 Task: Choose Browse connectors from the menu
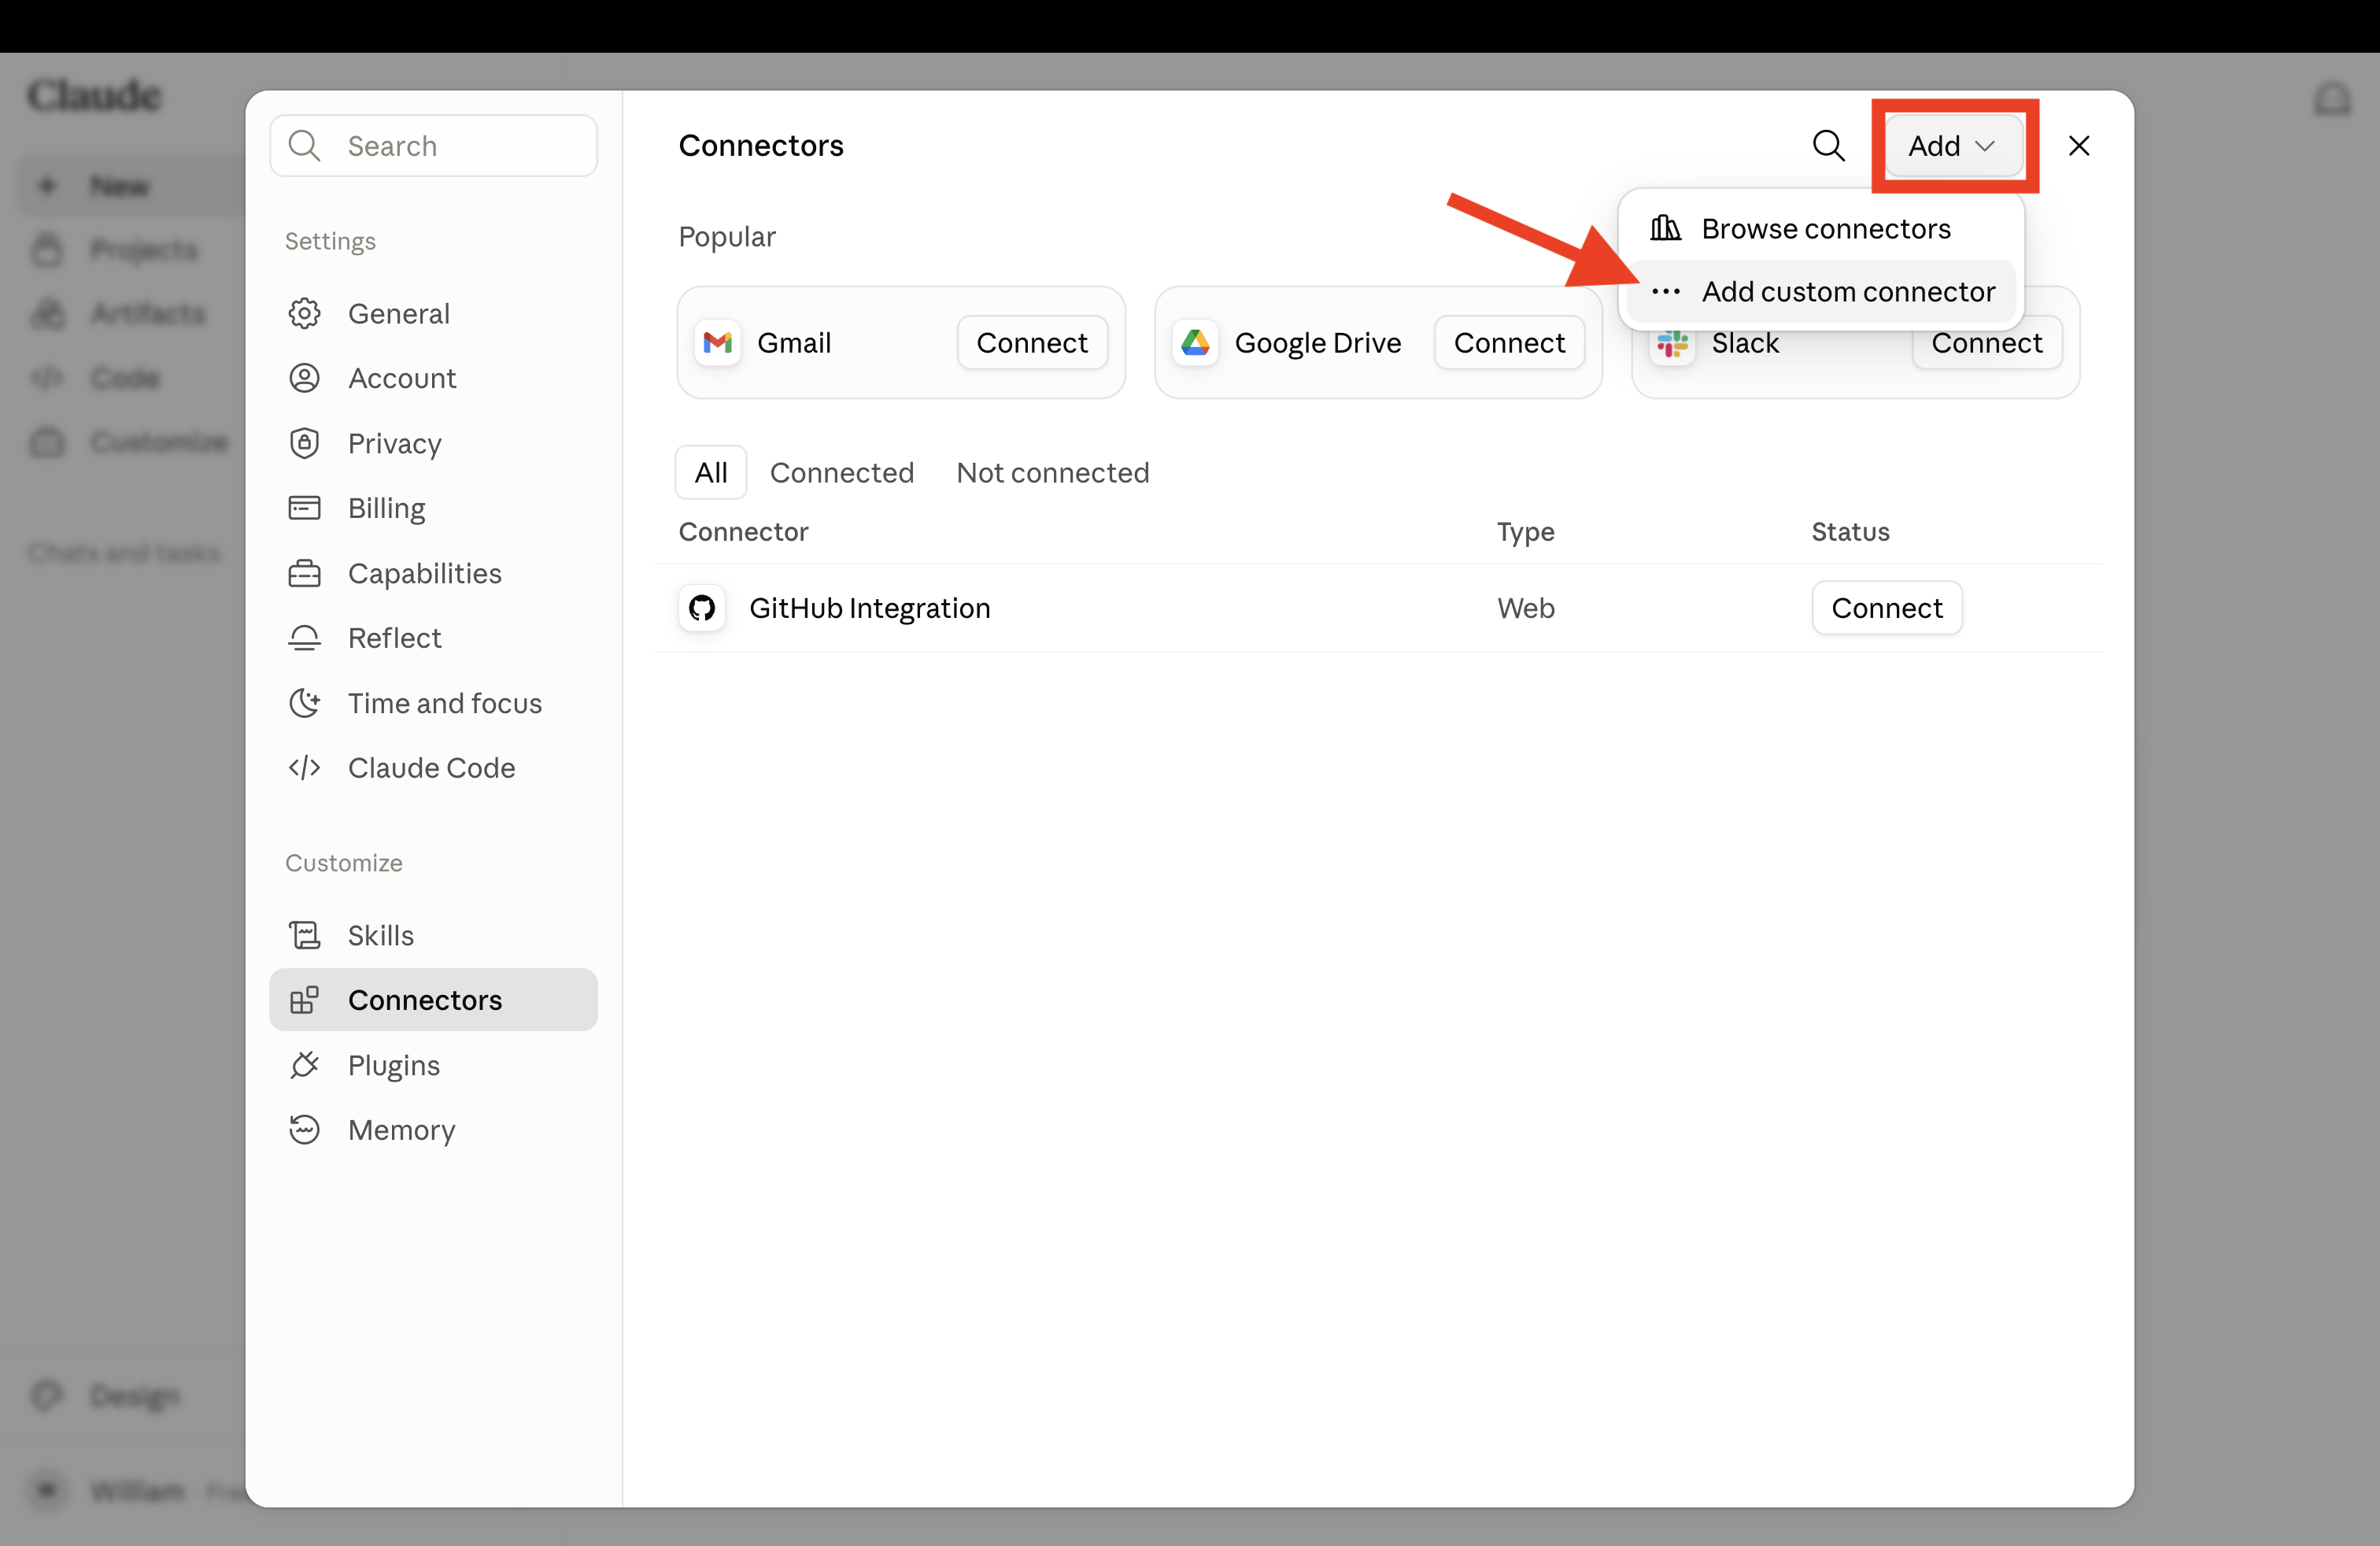1821,228
